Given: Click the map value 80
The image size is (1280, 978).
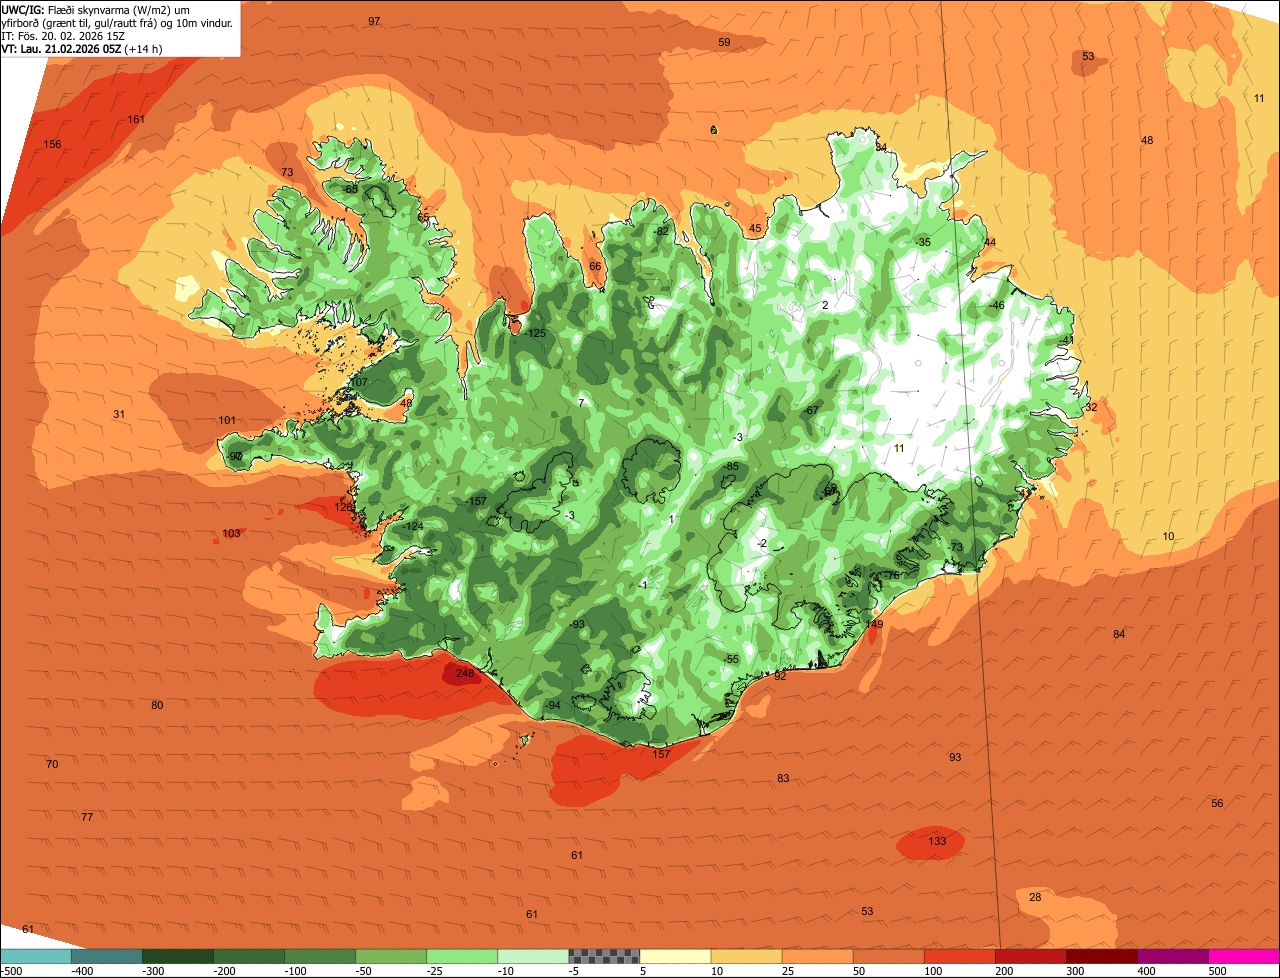Looking at the screenshot, I should (x=157, y=705).
